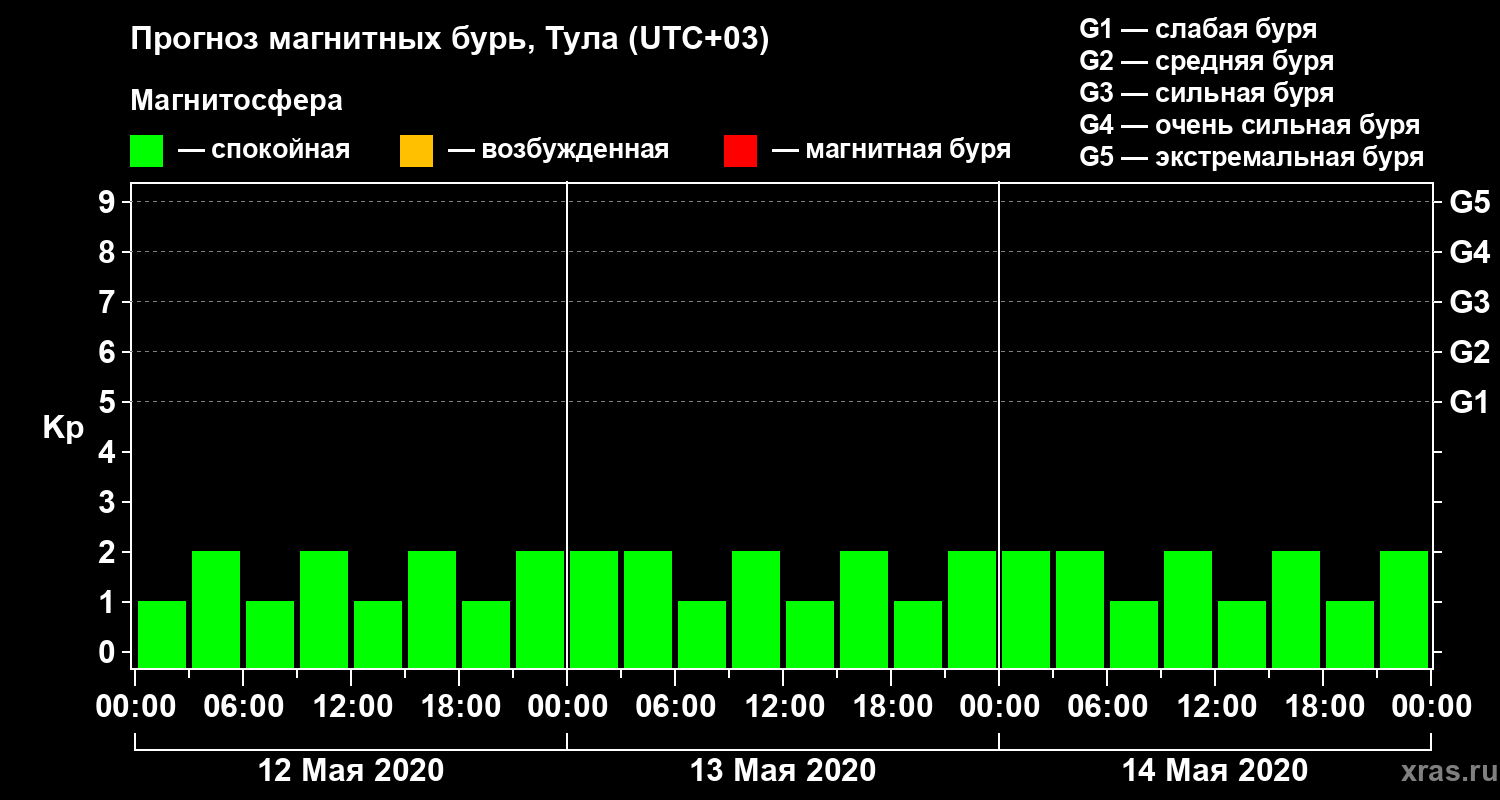Click the first Kp 2 bar of 13 Мая
This screenshot has height=800, width=1500.
tap(594, 609)
